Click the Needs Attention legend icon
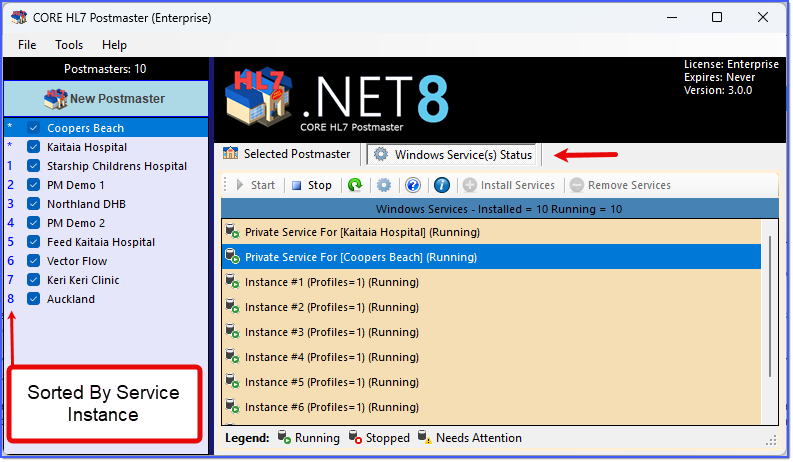The width and height of the screenshot is (793, 462). click(x=425, y=437)
